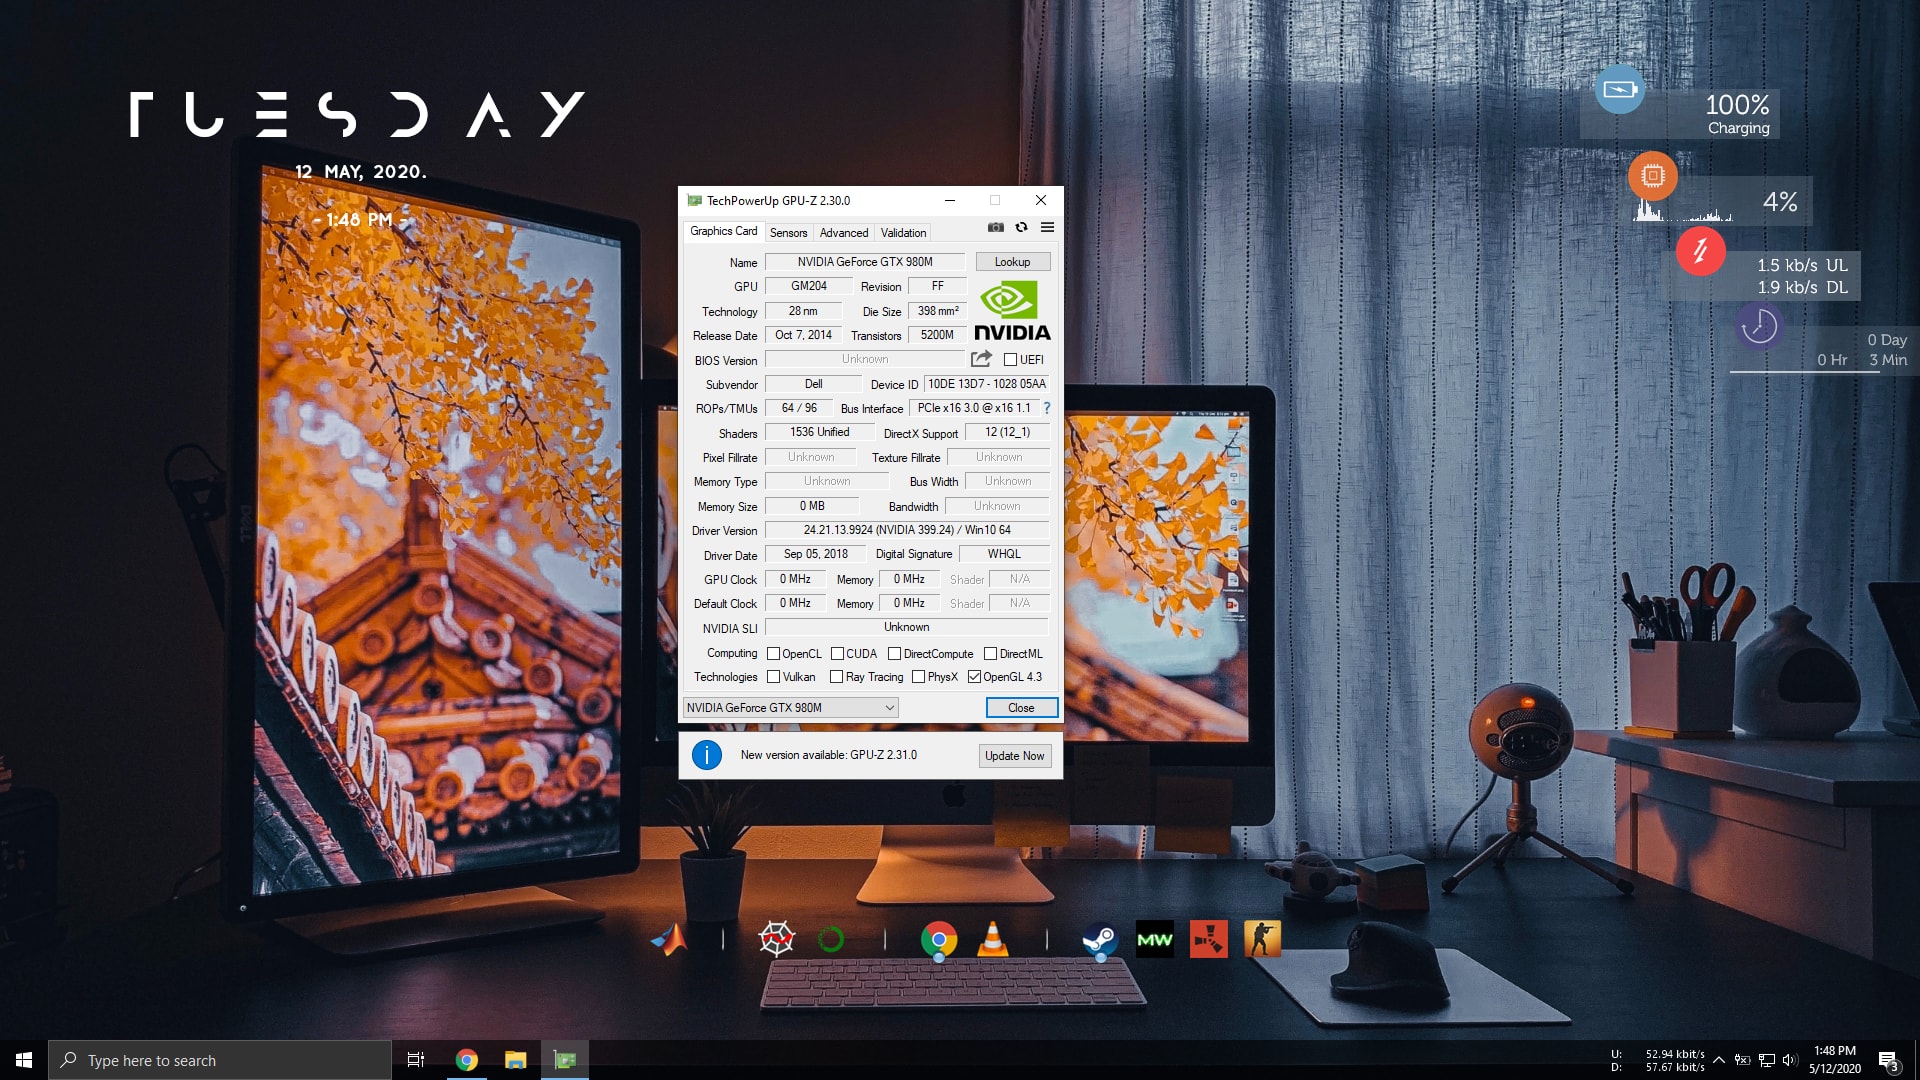This screenshot has width=1920, height=1080.
Task: Open the green ring app in dock
Action: coord(831,939)
